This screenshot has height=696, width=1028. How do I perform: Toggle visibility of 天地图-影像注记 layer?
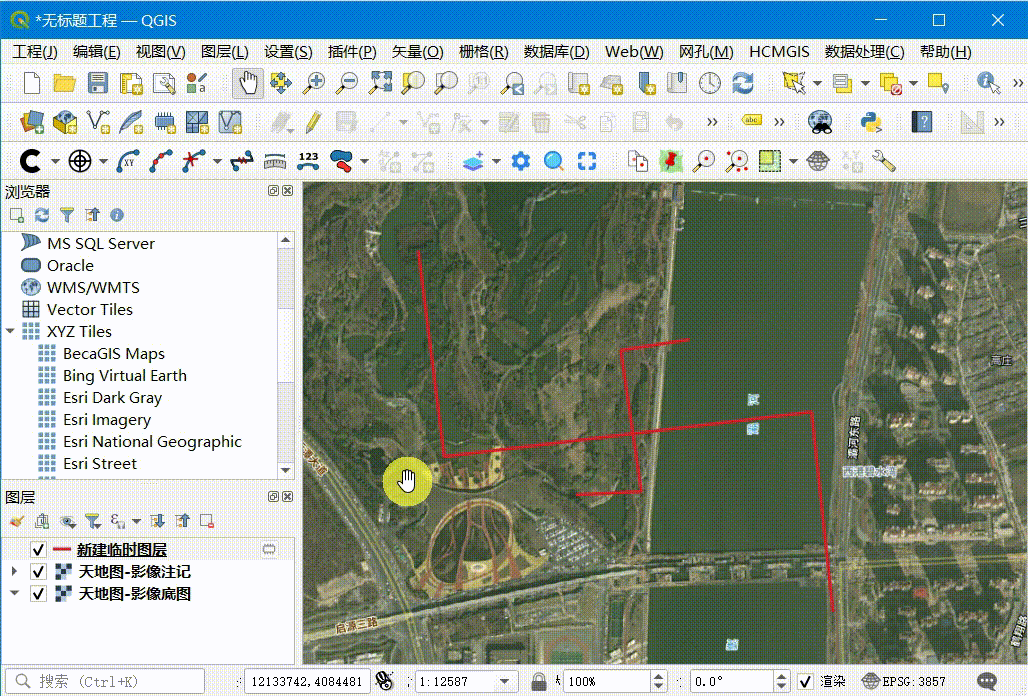pos(38,572)
